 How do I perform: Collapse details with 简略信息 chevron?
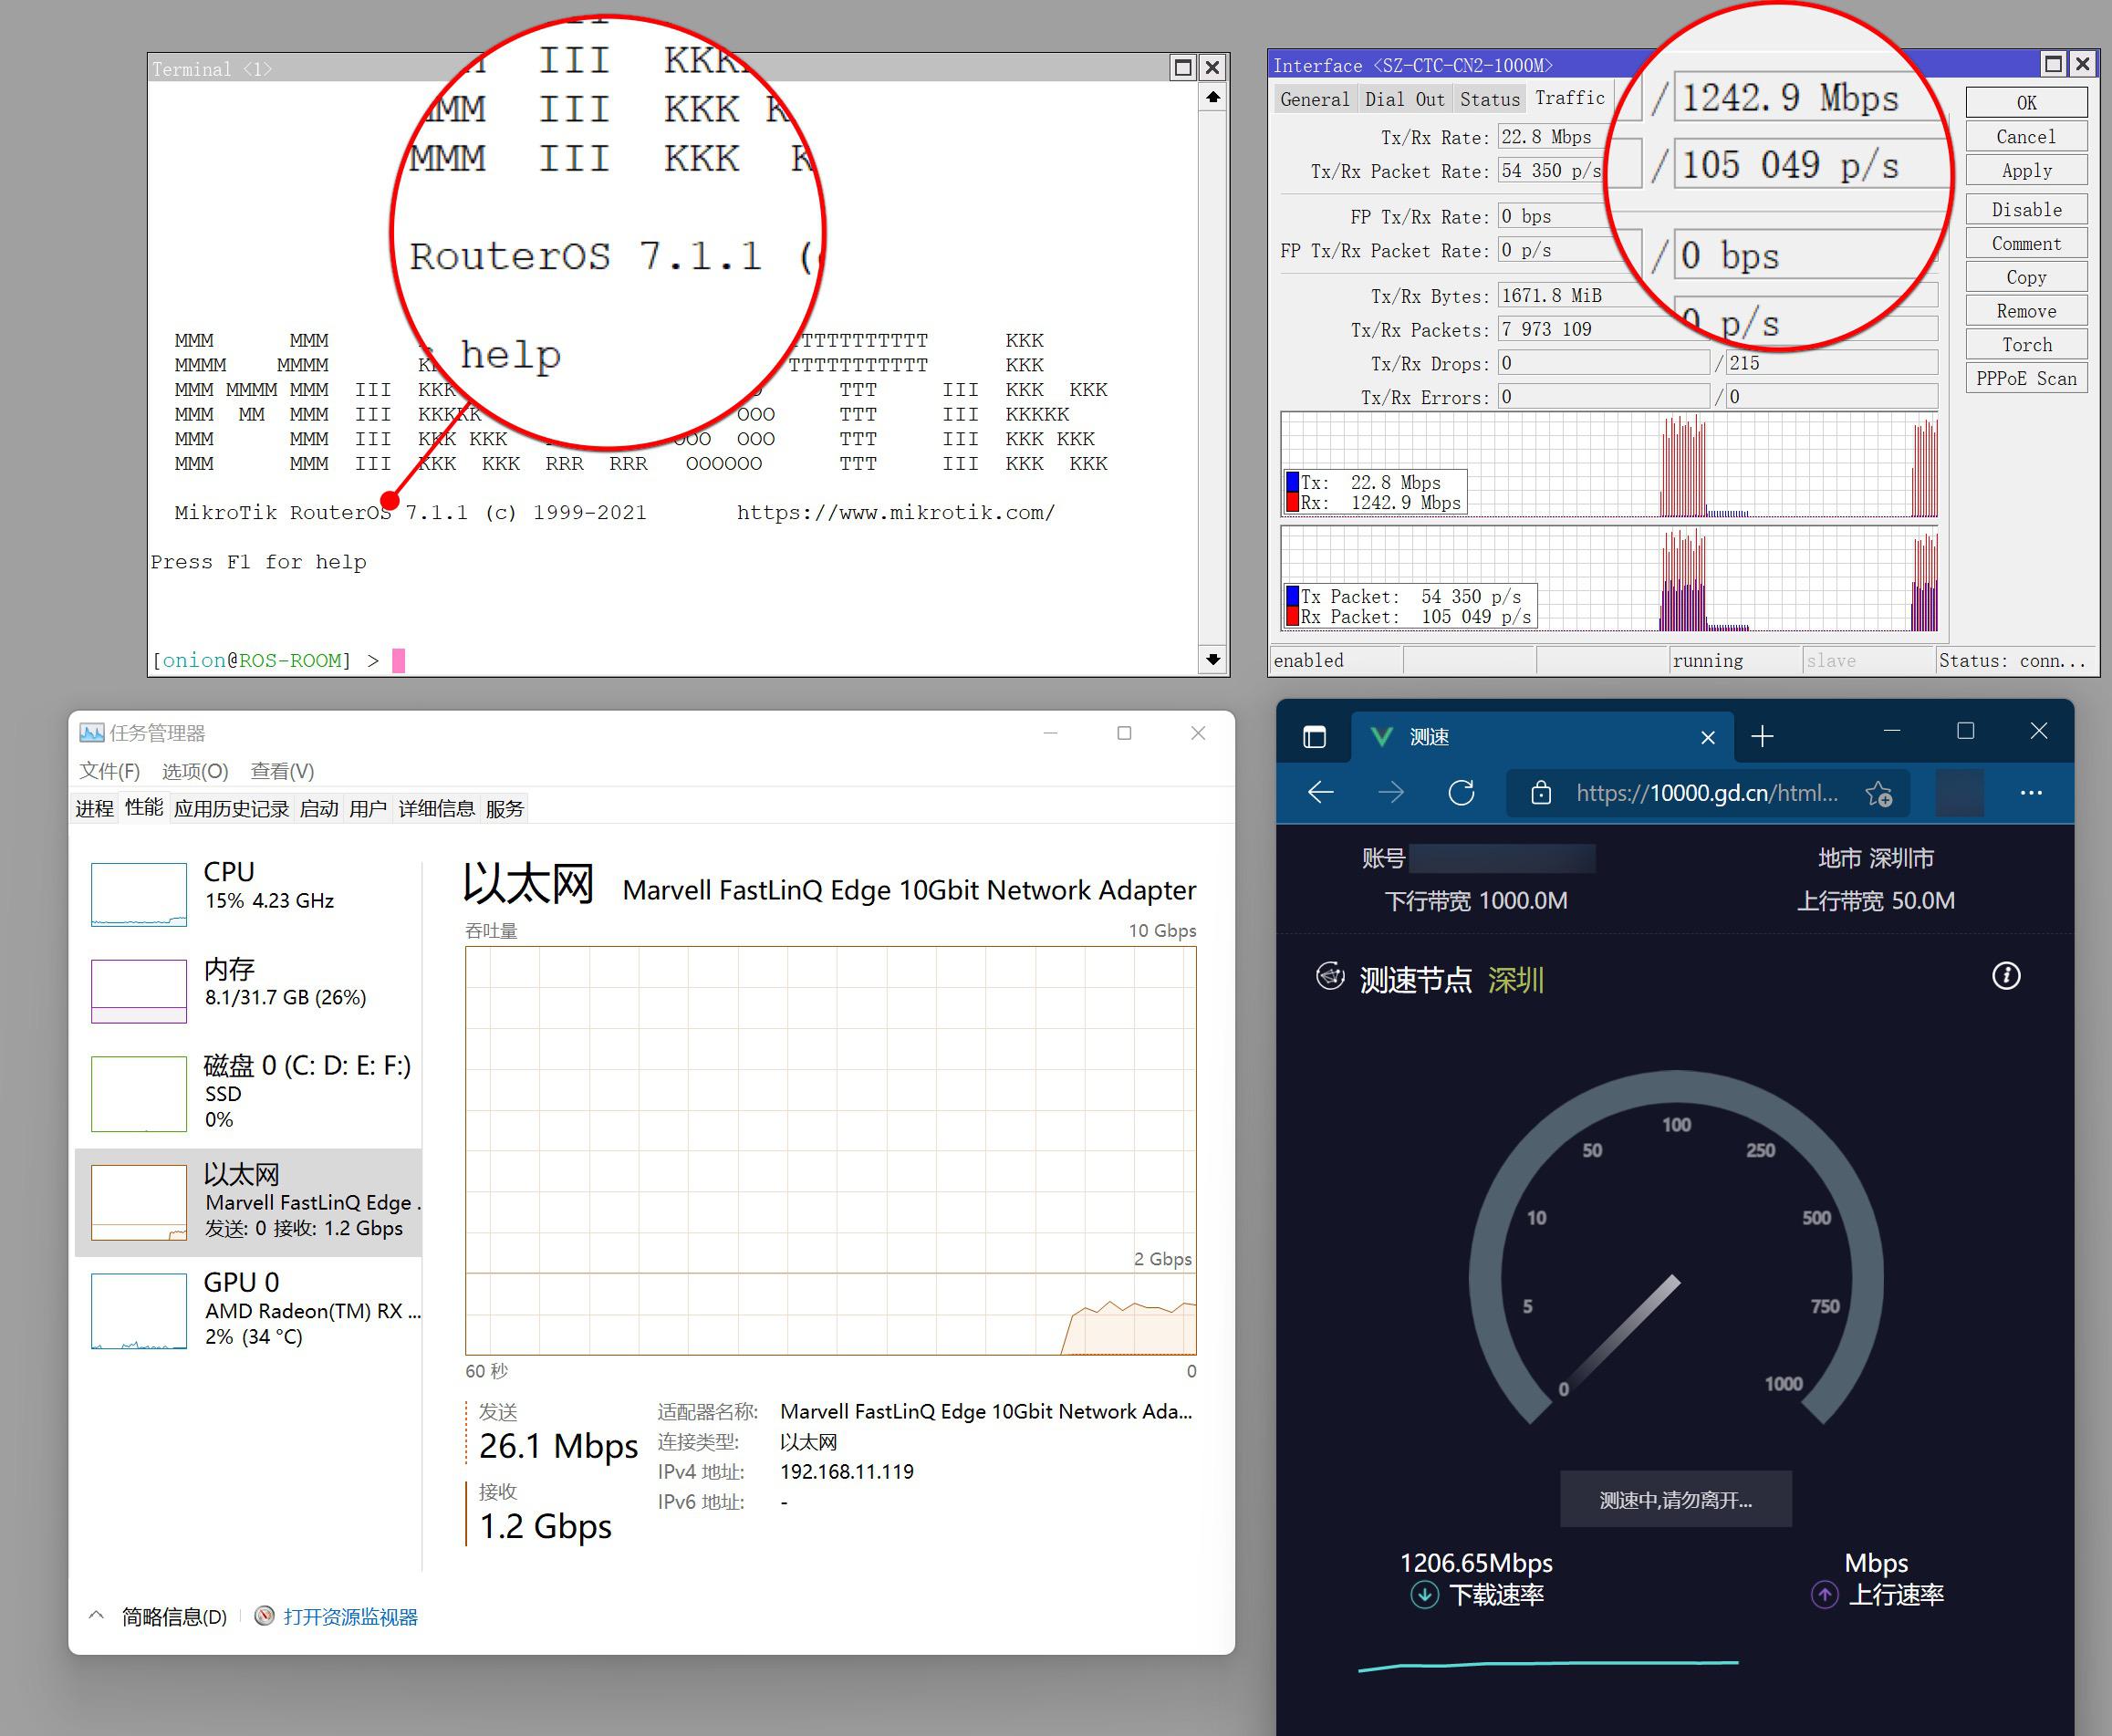click(x=96, y=1616)
